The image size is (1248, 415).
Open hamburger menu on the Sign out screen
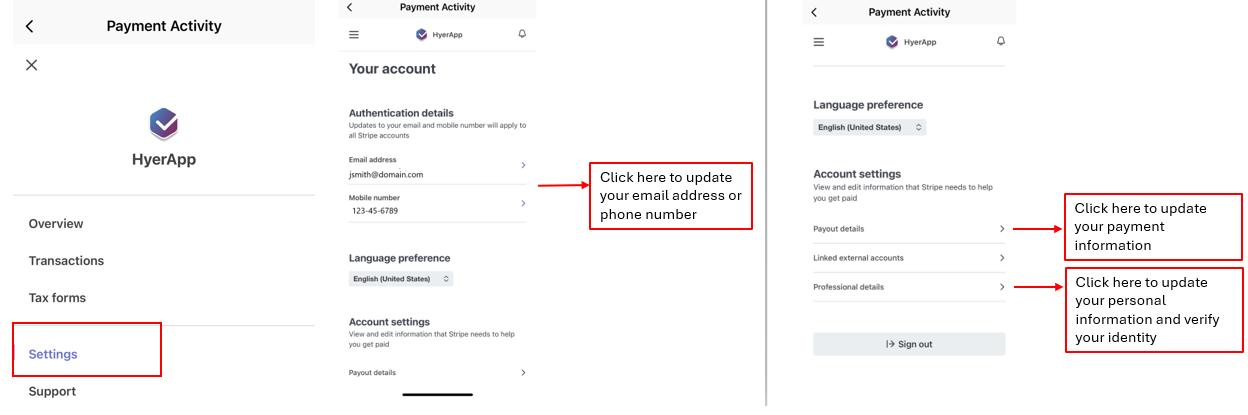(x=819, y=42)
